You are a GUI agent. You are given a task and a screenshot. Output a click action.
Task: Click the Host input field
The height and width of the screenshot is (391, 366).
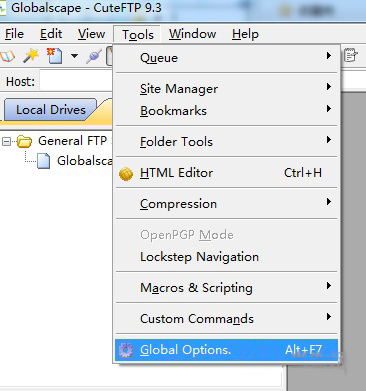pyautogui.click(x=76, y=81)
